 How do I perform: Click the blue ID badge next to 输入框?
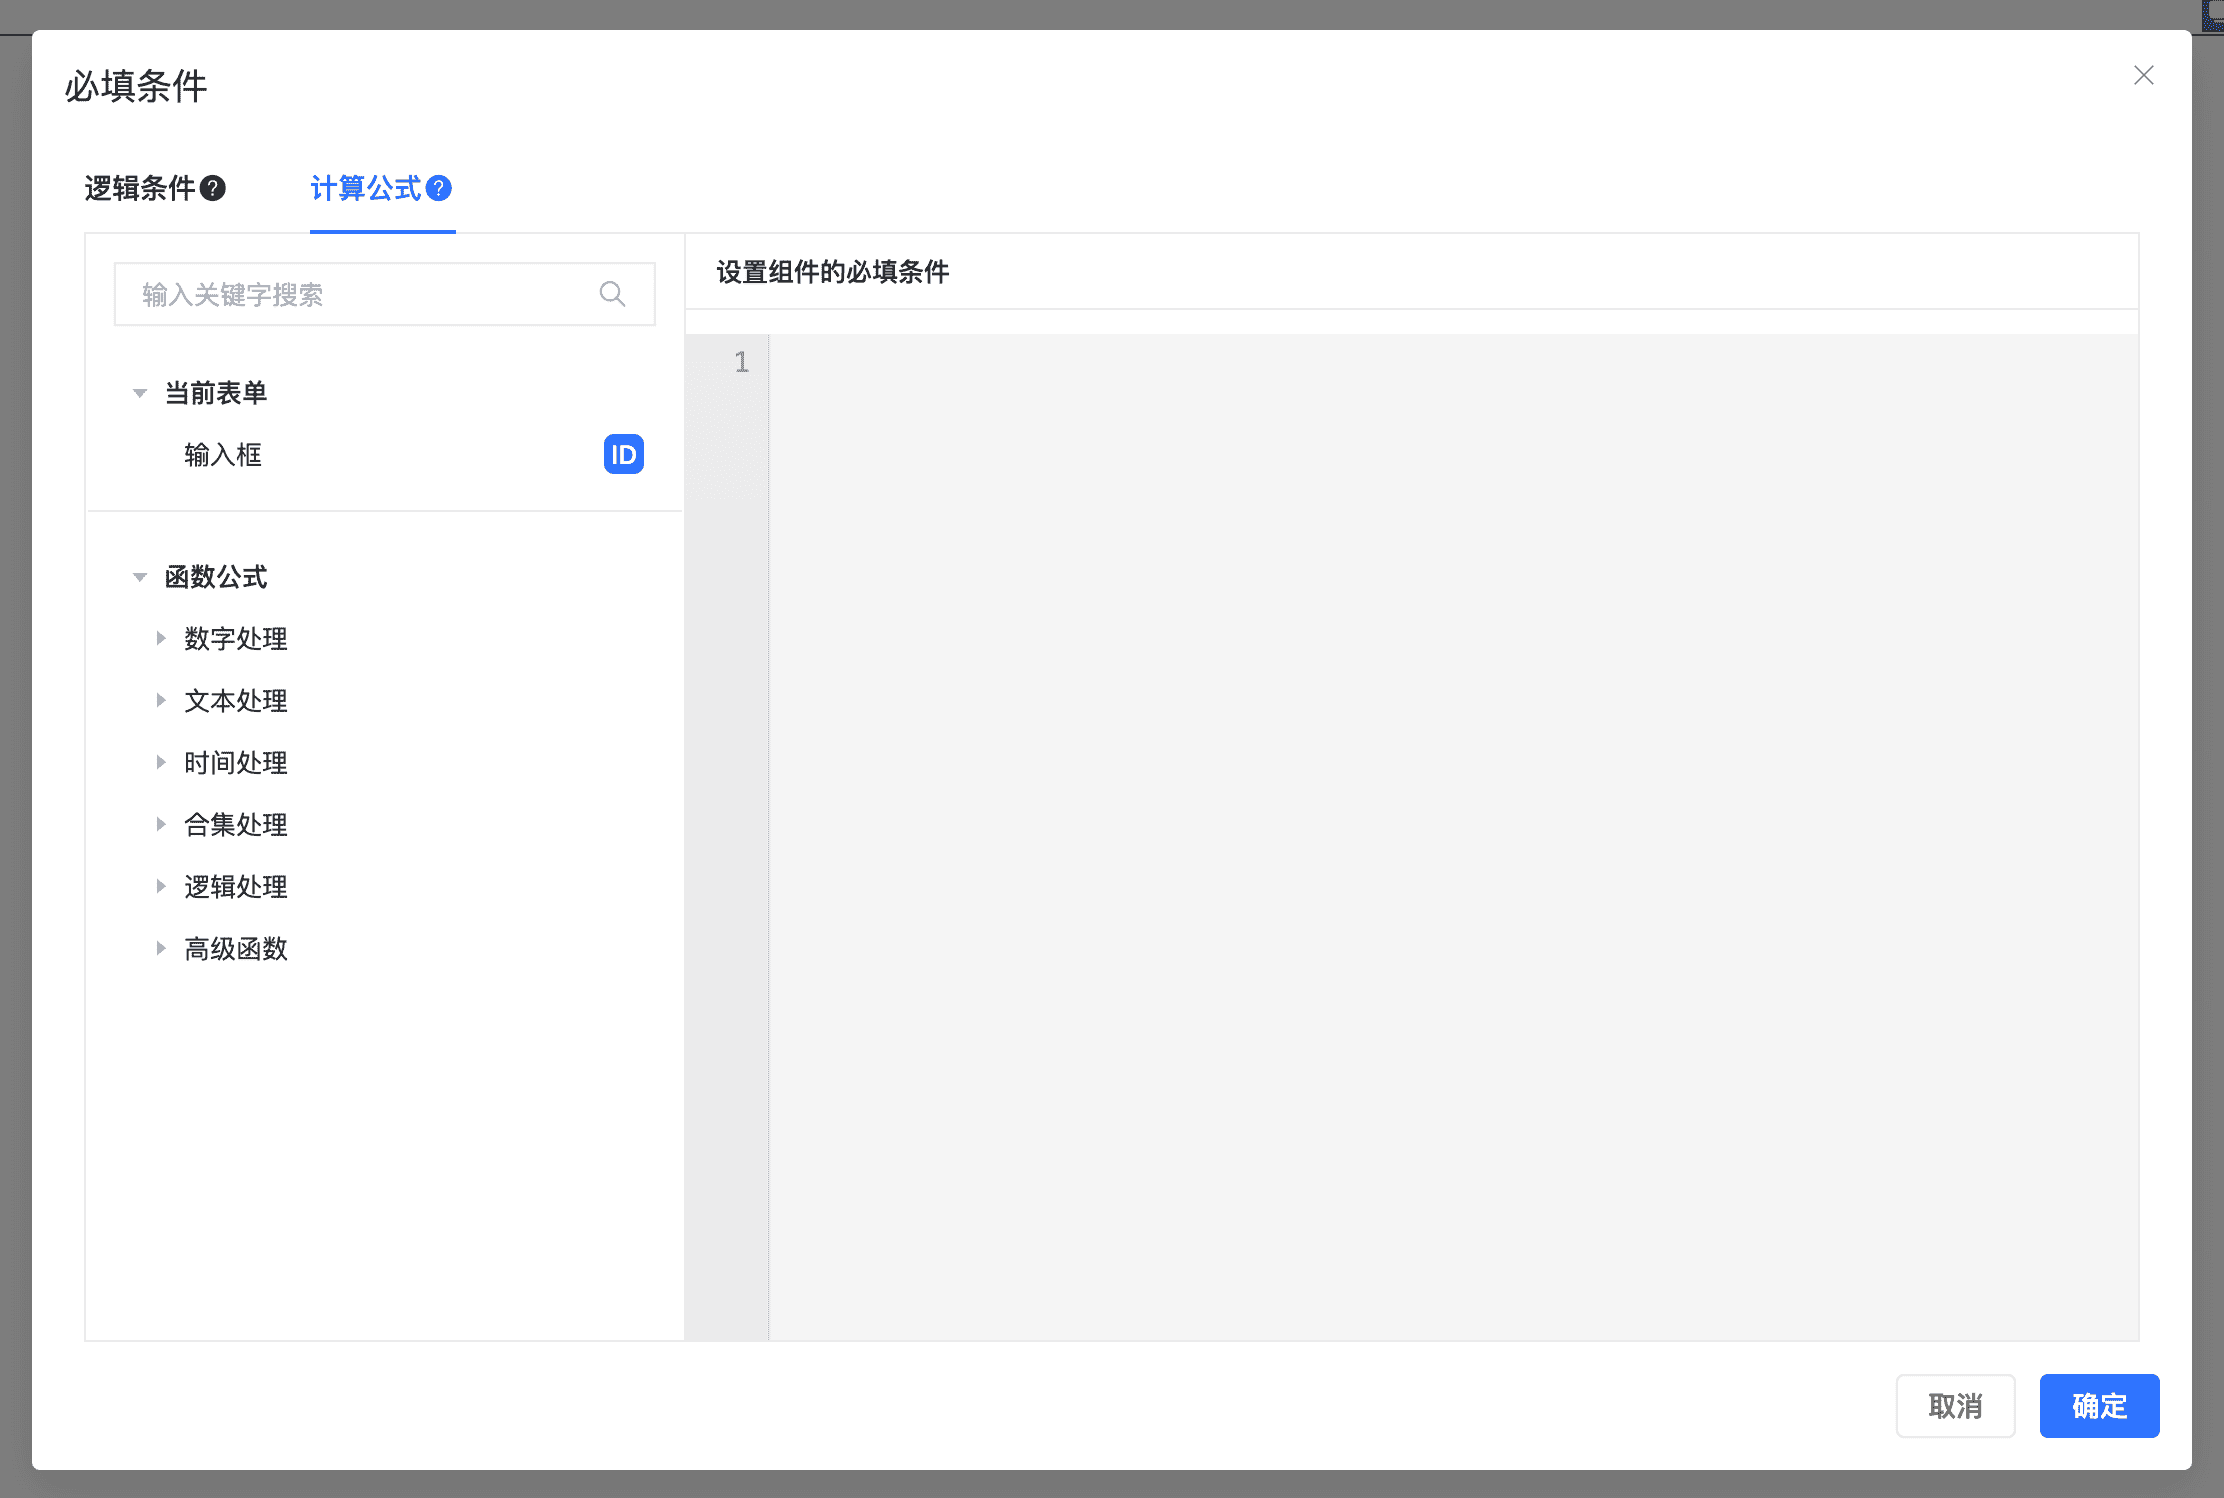(623, 455)
